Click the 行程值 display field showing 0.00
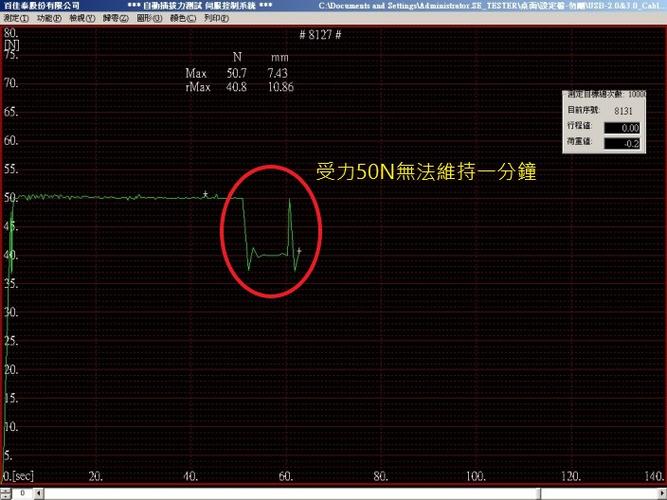This screenshot has height=500, width=667. 621,128
